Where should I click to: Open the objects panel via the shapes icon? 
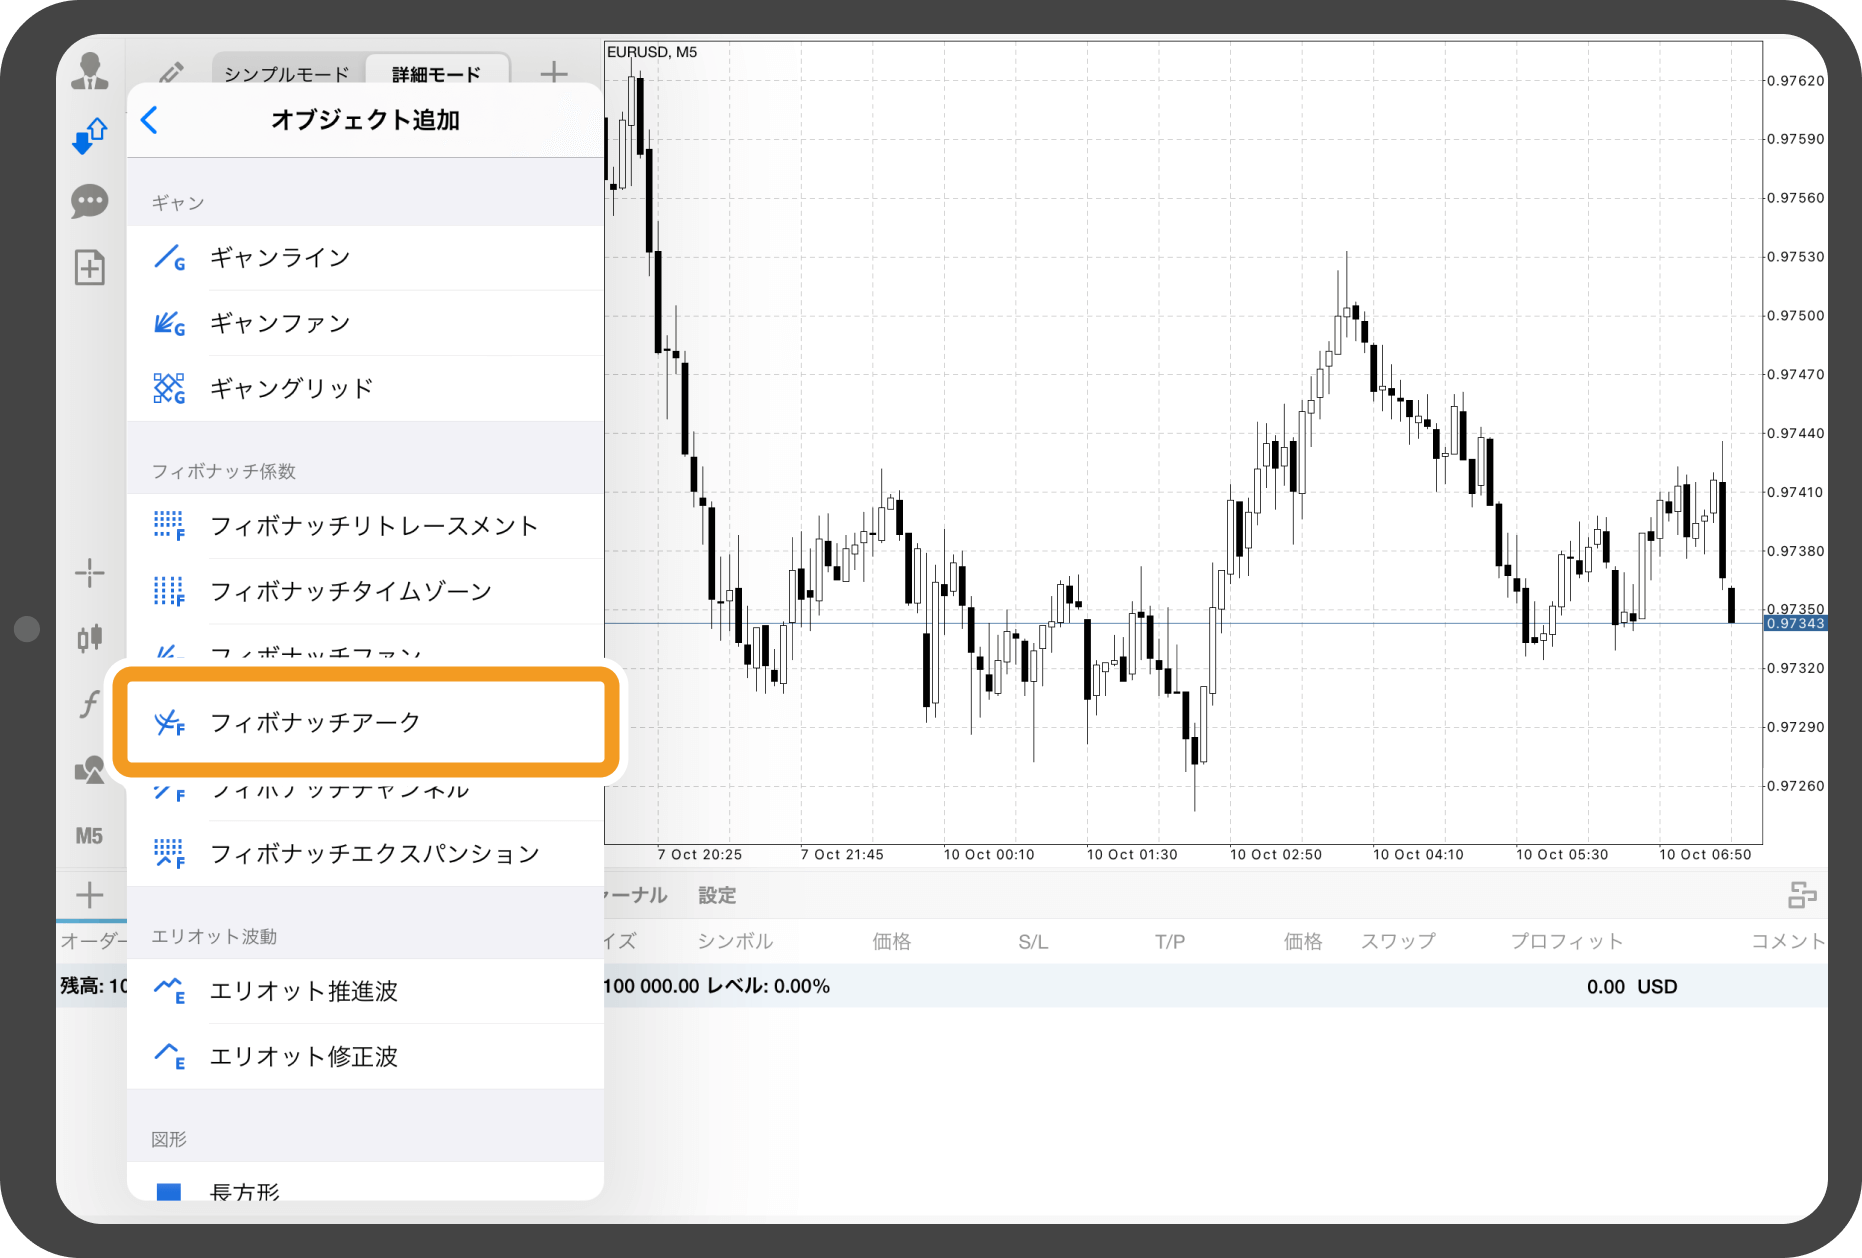pos(90,768)
